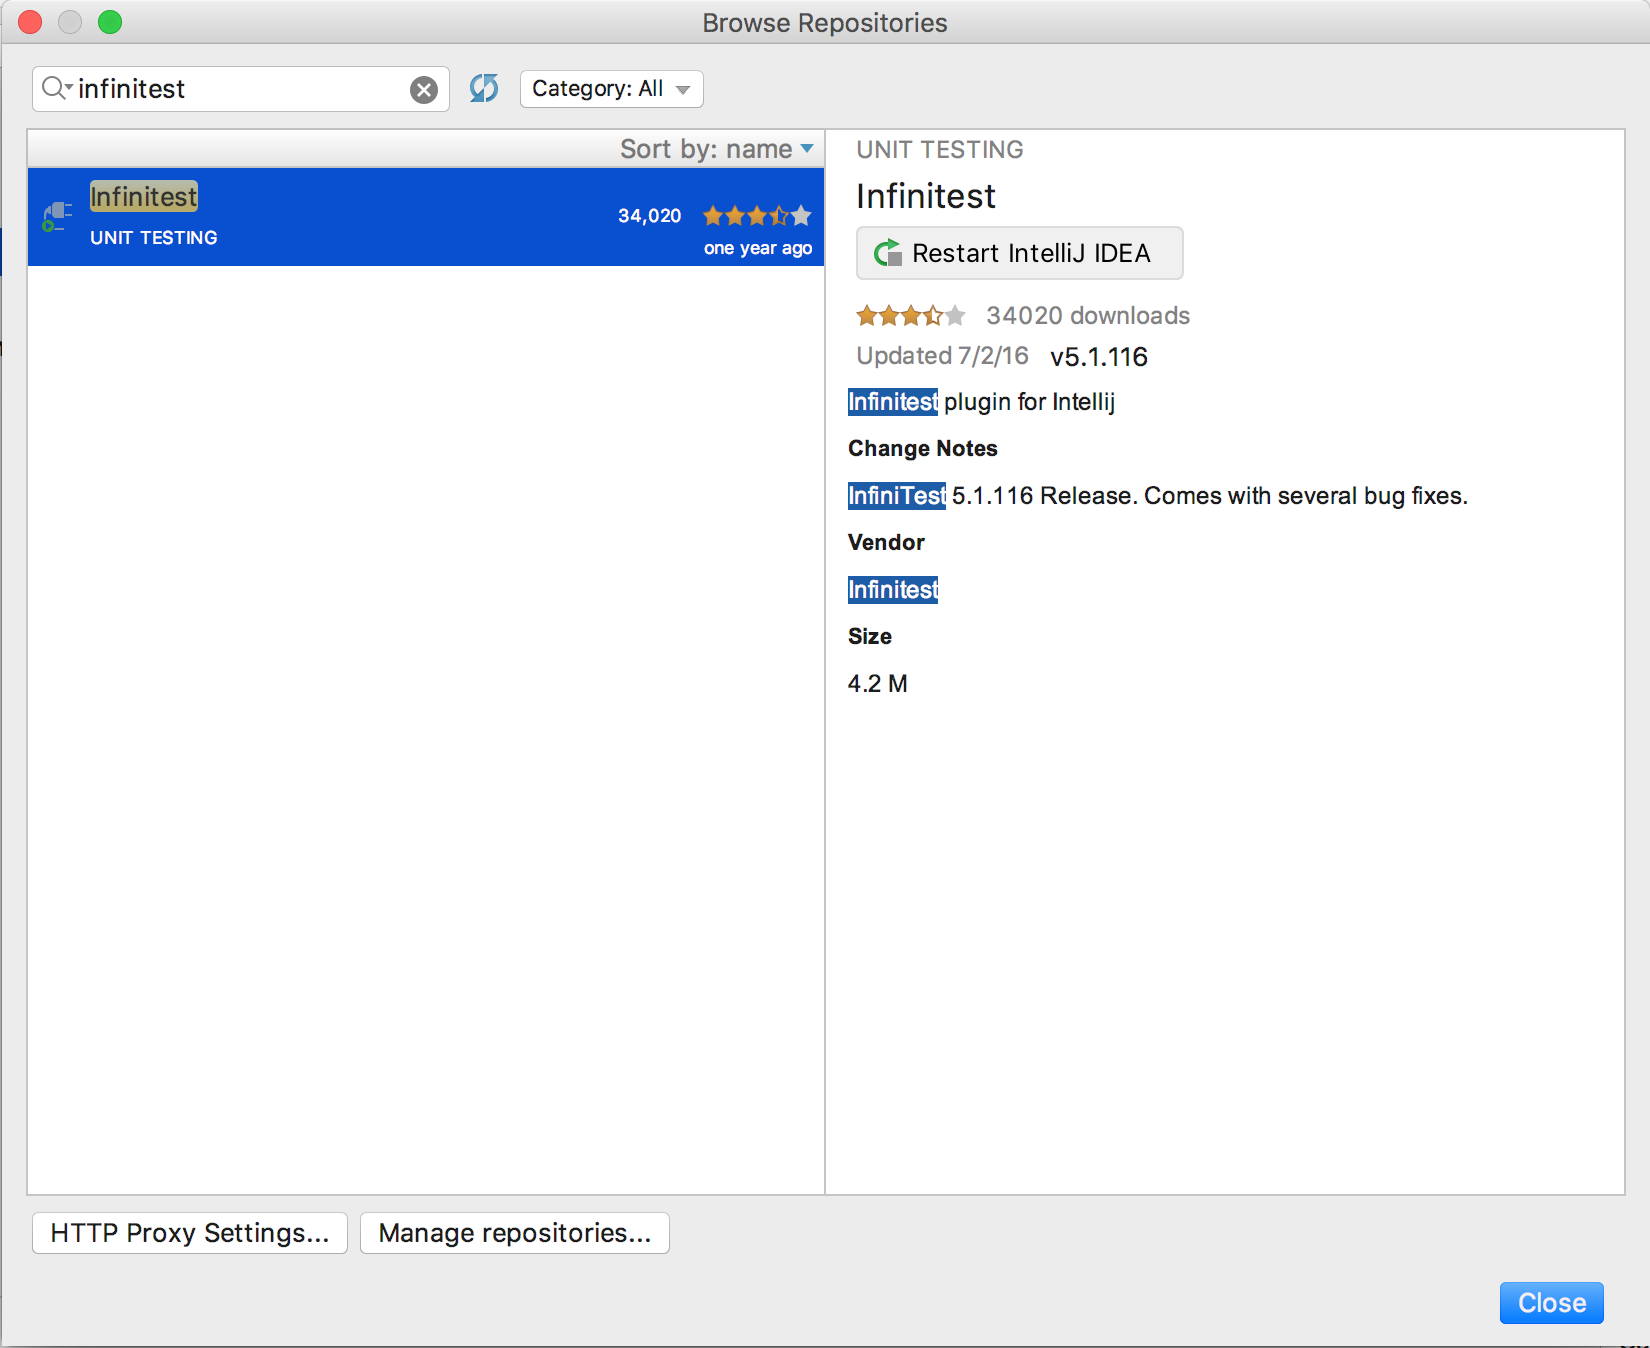This screenshot has height=1348, width=1650.
Task: Click the Infinitest vendor link
Action: (893, 590)
